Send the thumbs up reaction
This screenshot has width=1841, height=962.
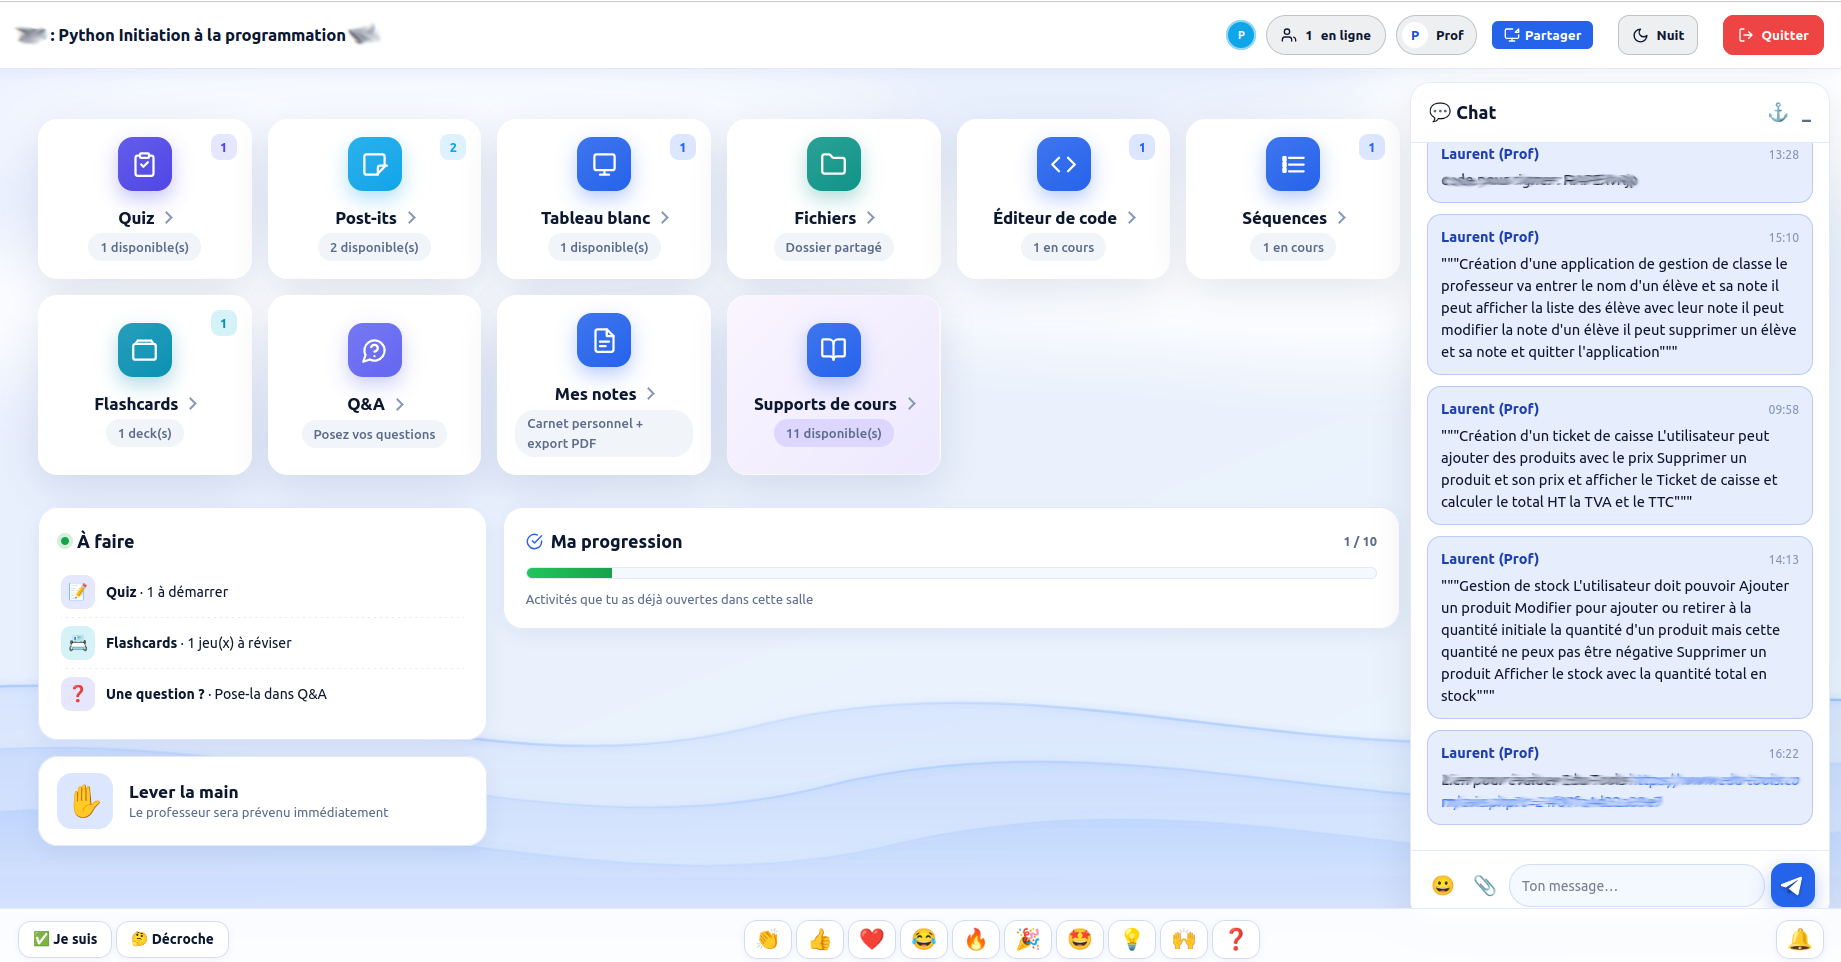pyautogui.click(x=820, y=939)
